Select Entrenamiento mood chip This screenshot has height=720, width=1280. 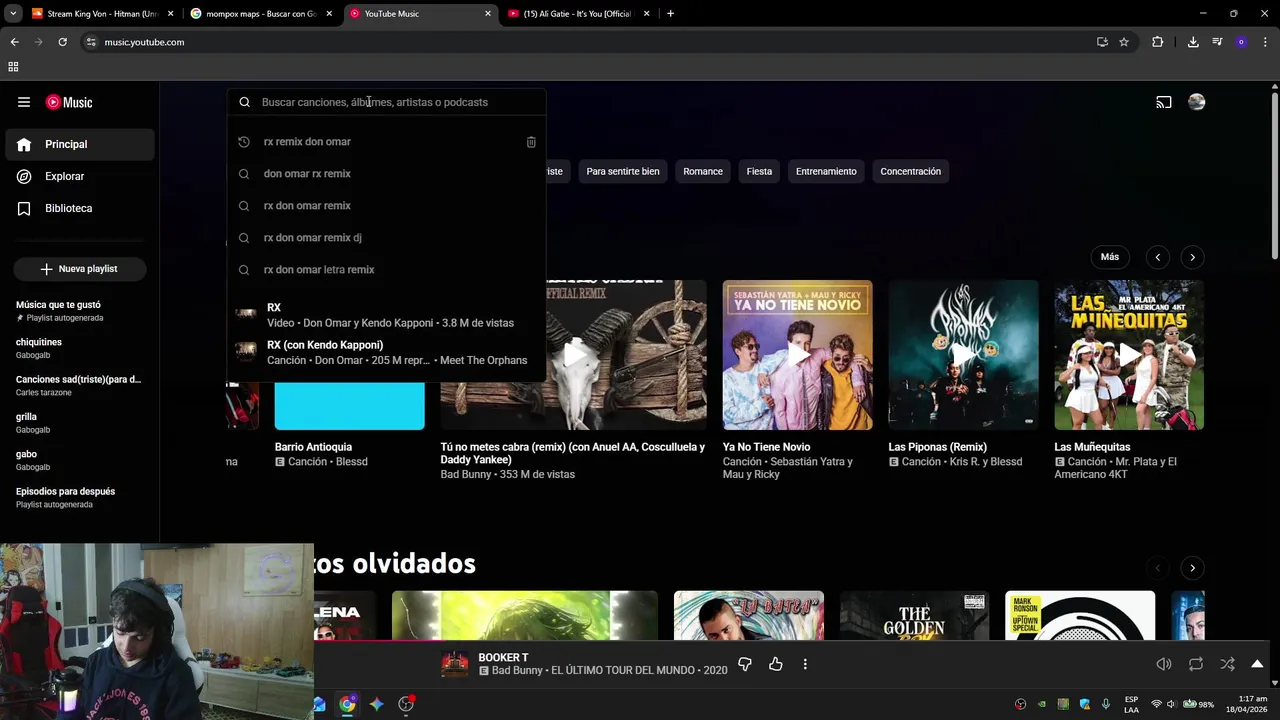point(826,171)
